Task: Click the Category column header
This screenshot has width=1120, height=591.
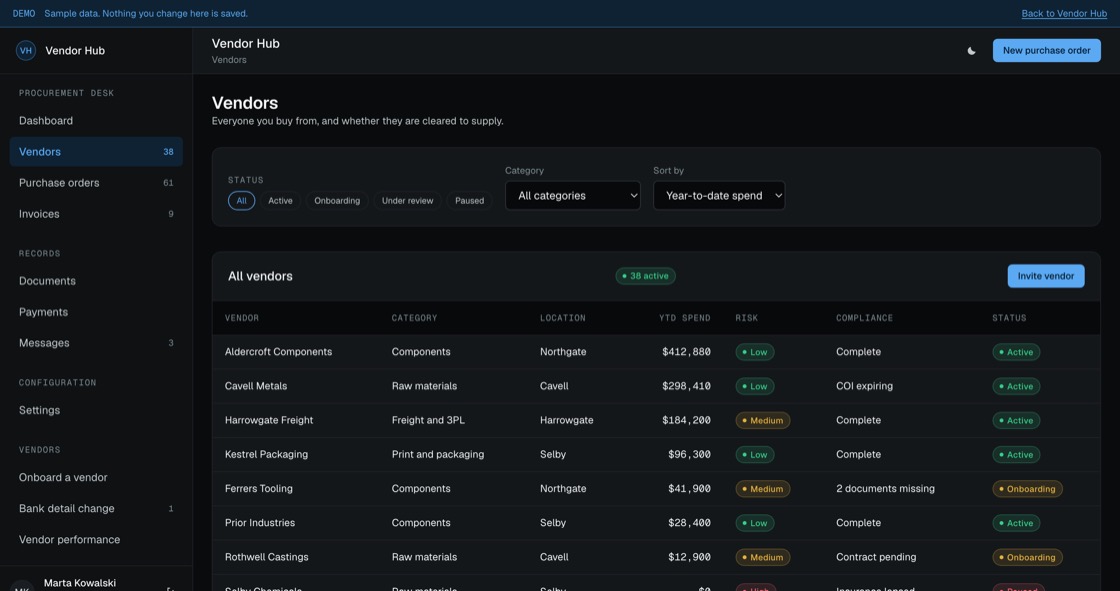Action: click(x=414, y=318)
